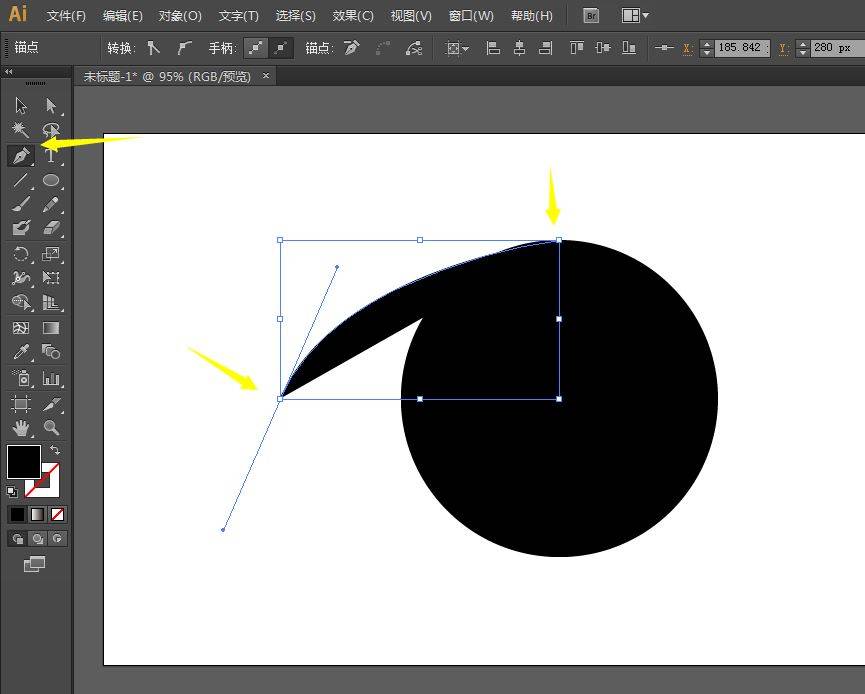
Task: Select the Direct Selection tool
Action: 51,106
